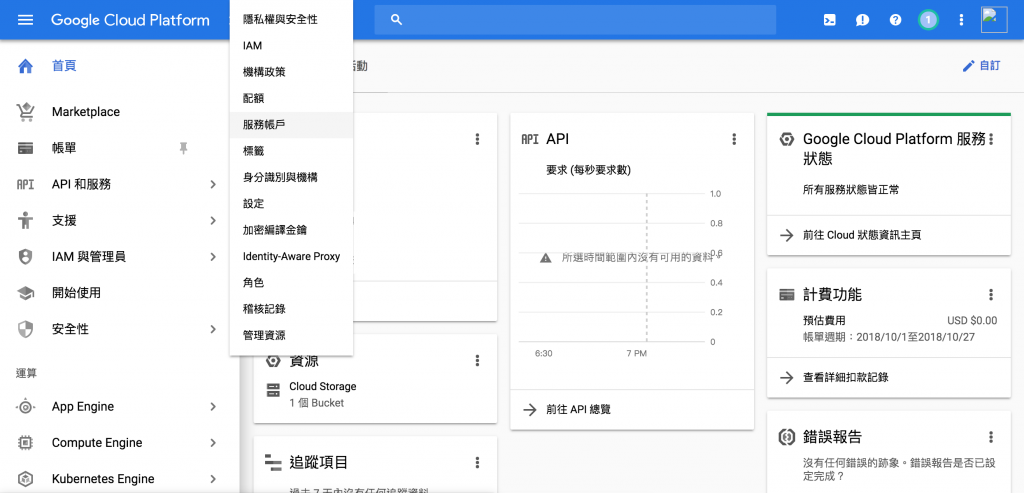Select 配額 menu entry
Viewport: 1024px width, 493px height.
(291, 98)
